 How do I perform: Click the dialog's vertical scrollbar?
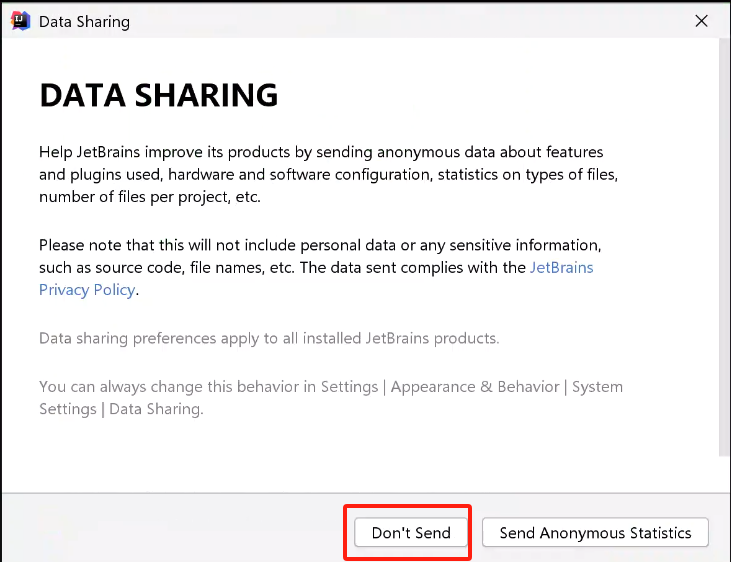[x=724, y=247]
